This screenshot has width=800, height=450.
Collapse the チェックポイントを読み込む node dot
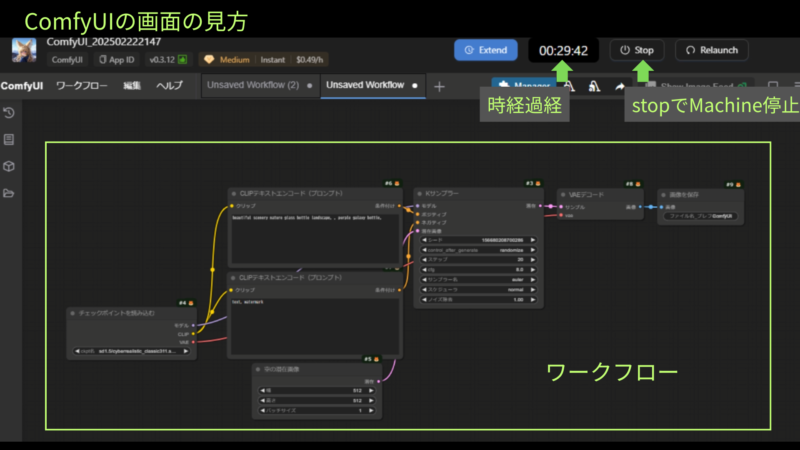click(72, 313)
